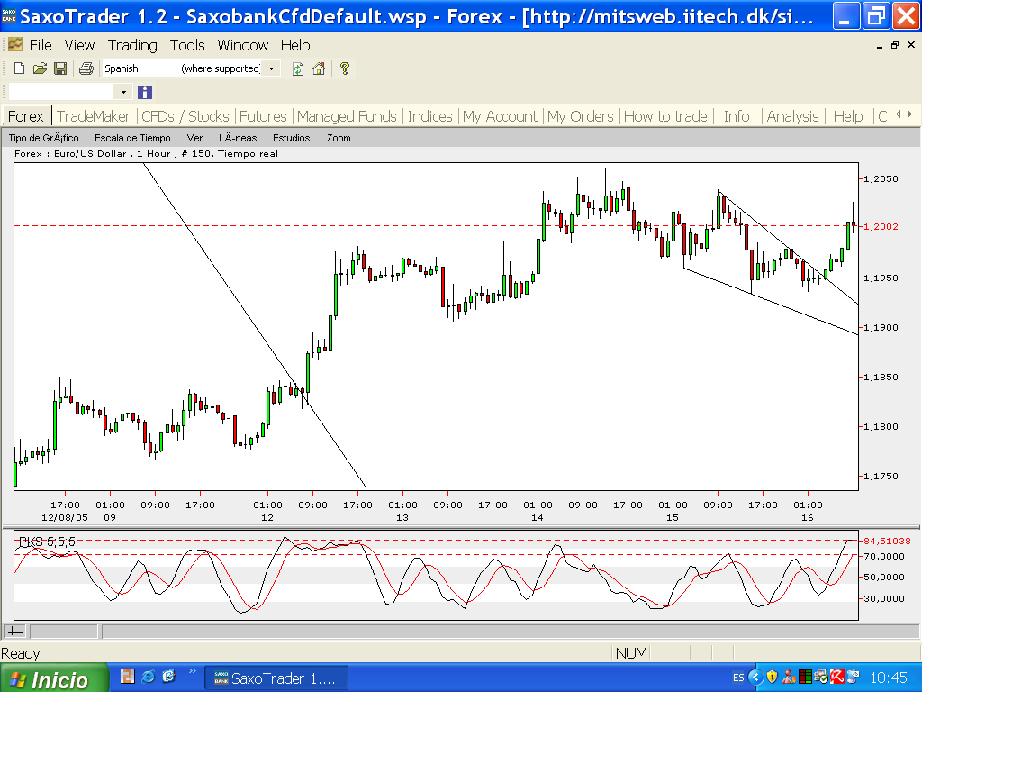Switch to the Help tab in the tab strip
The image size is (1024, 768).
point(848,116)
